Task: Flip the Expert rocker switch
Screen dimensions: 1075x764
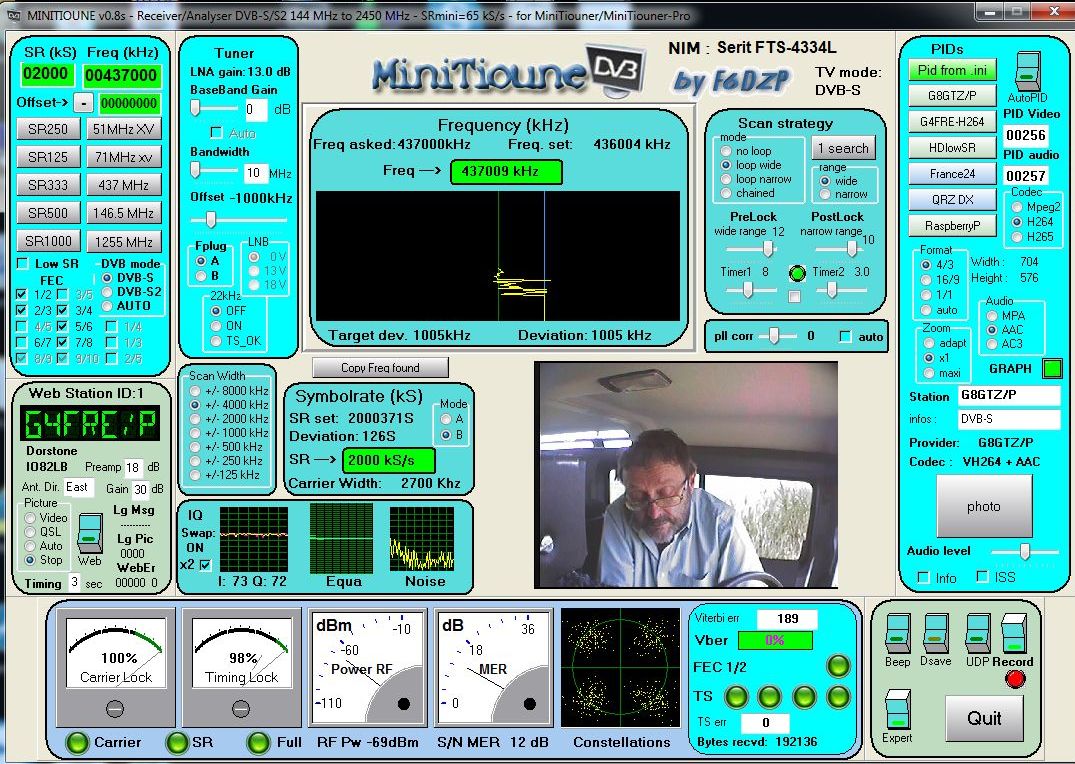Action: (897, 709)
